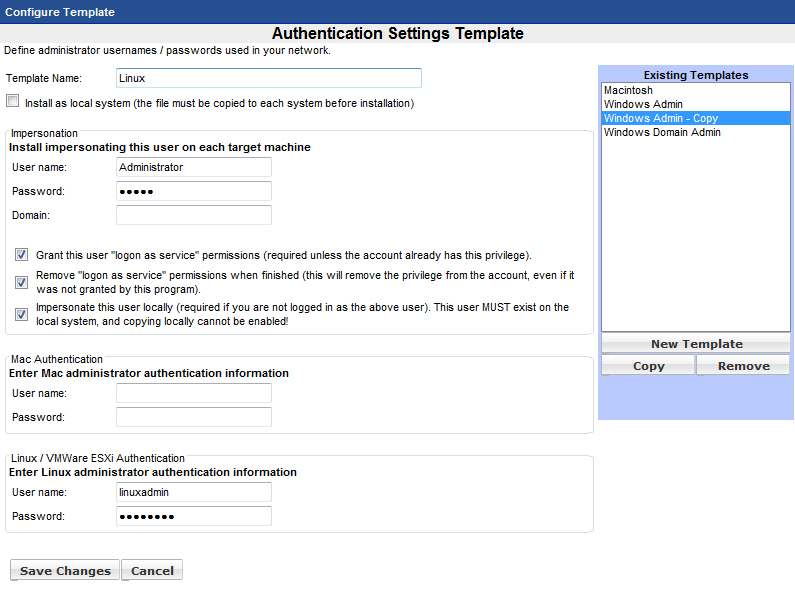Viewport: 795px width, 589px height.
Task: Select the Mac Authentication User name field
Action: pyautogui.click(x=193, y=393)
